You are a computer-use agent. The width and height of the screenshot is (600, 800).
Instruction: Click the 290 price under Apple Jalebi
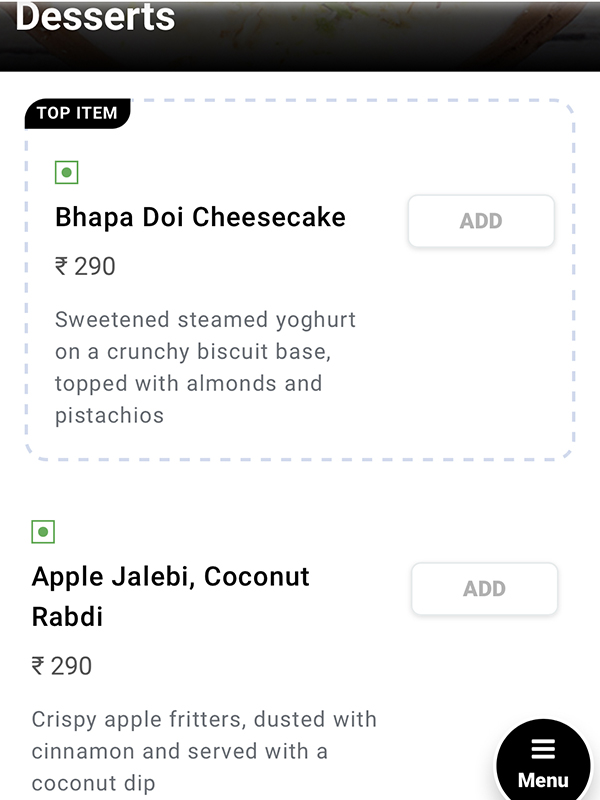(x=72, y=666)
